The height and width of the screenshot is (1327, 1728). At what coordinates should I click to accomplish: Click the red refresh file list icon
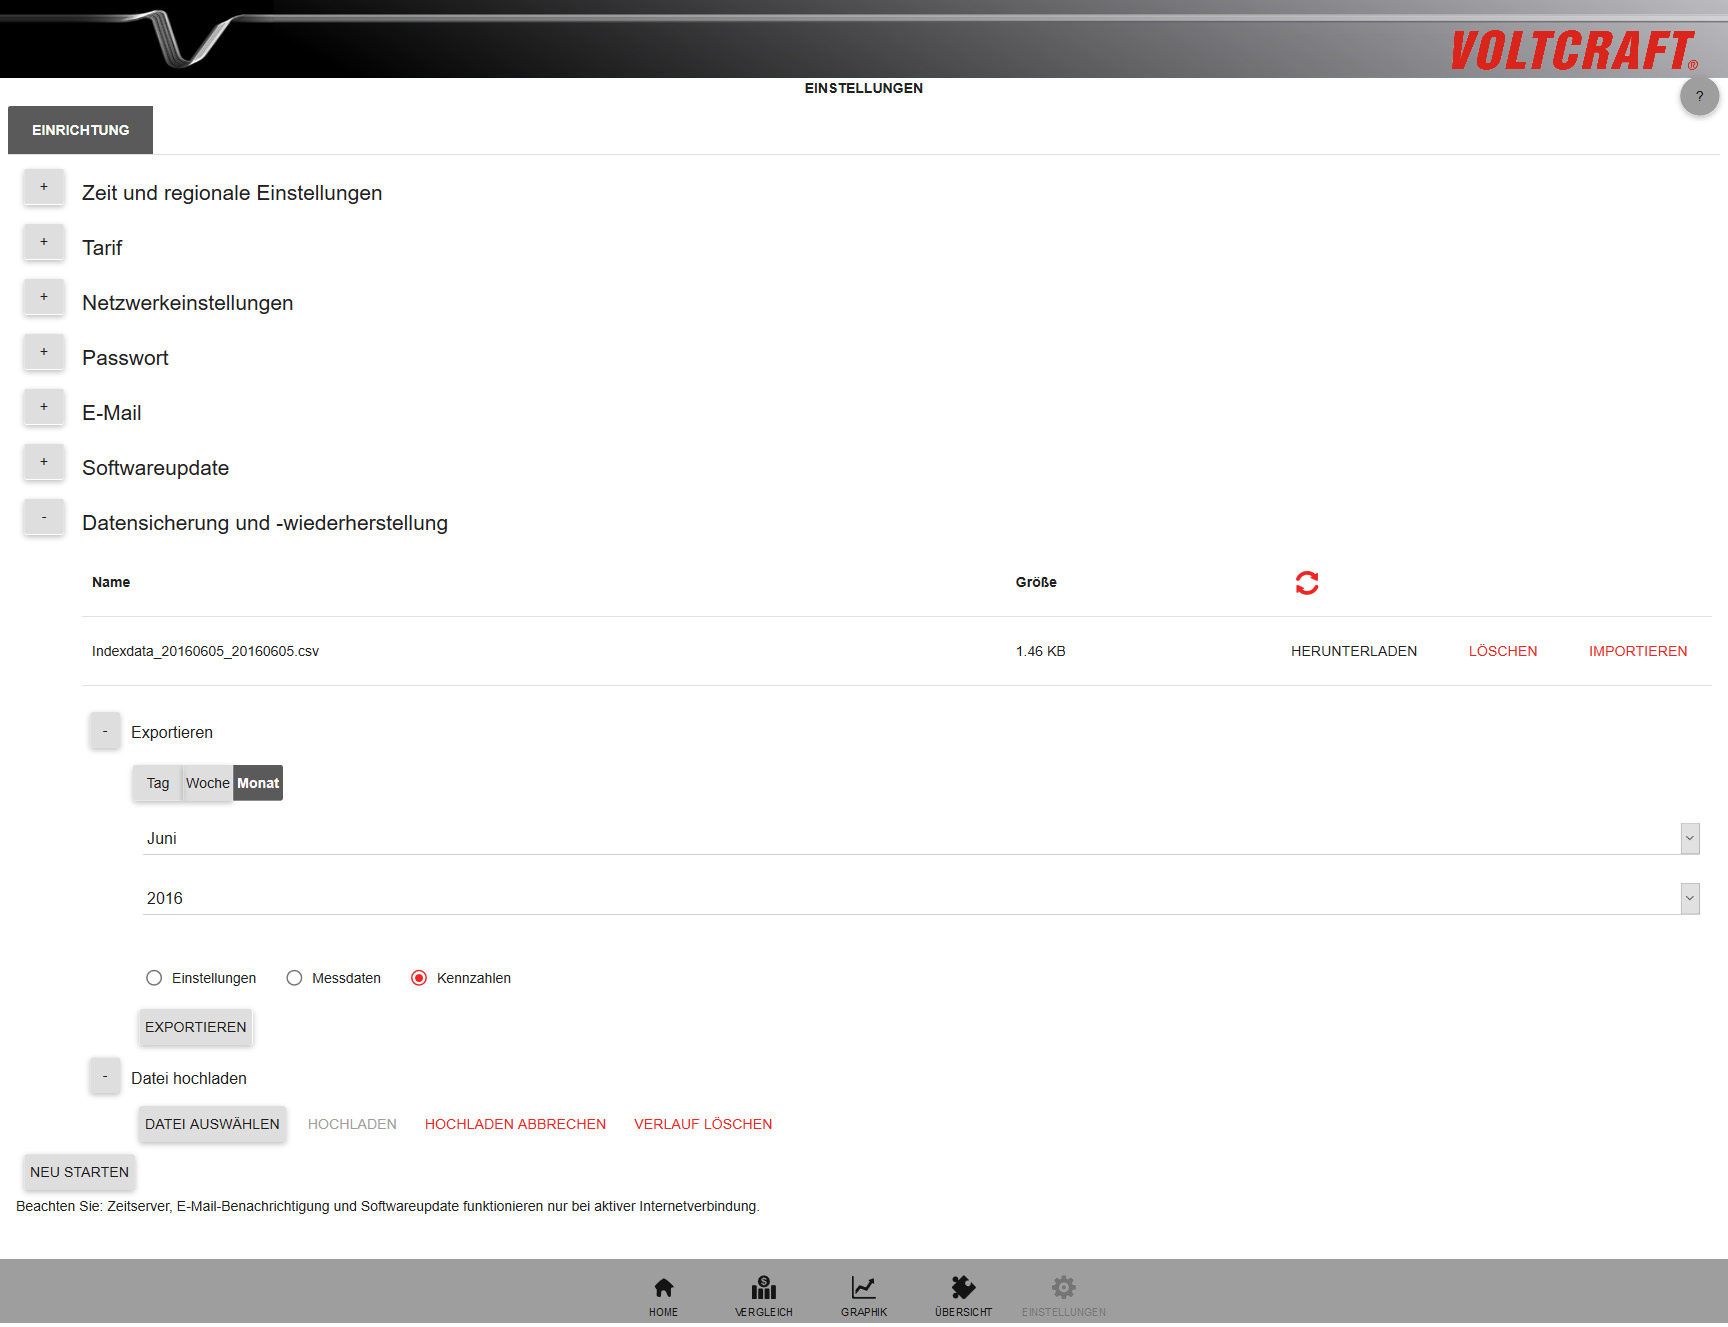coord(1307,582)
